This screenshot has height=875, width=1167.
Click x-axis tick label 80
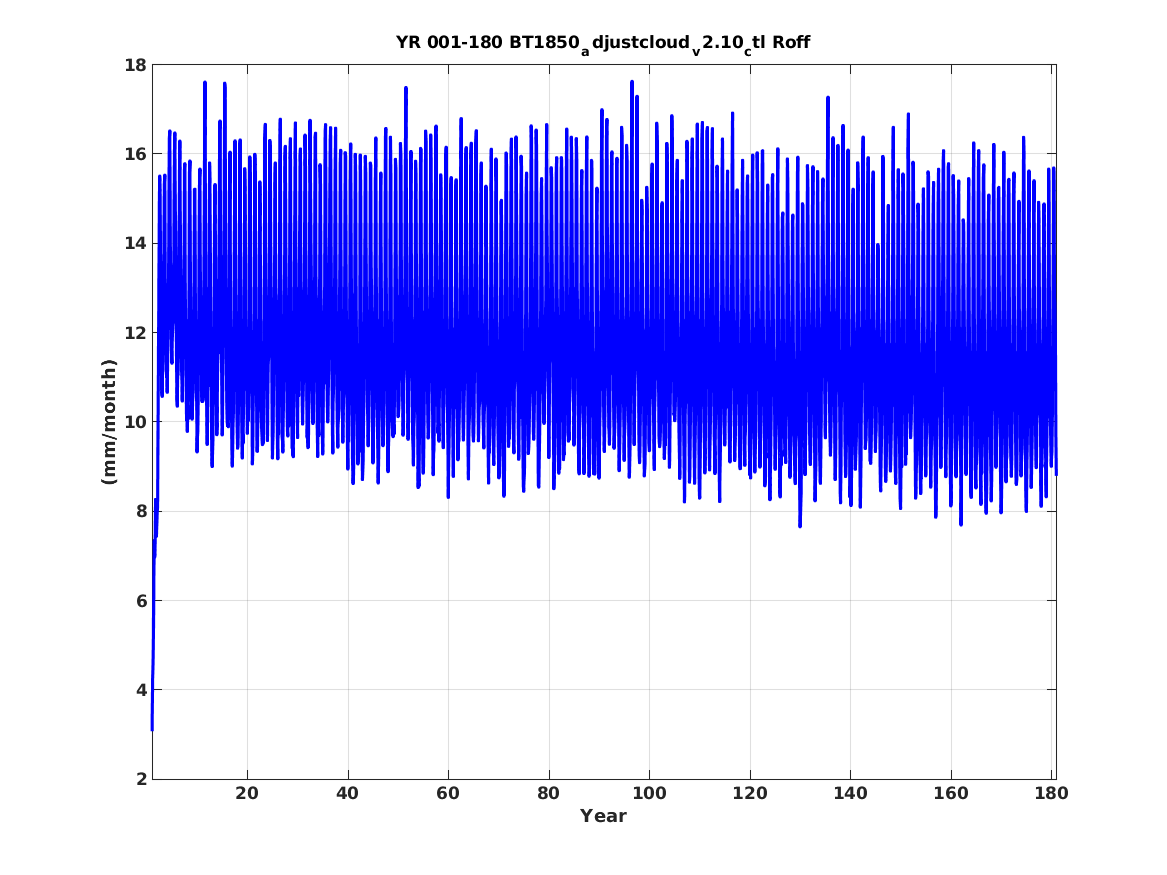click(549, 793)
